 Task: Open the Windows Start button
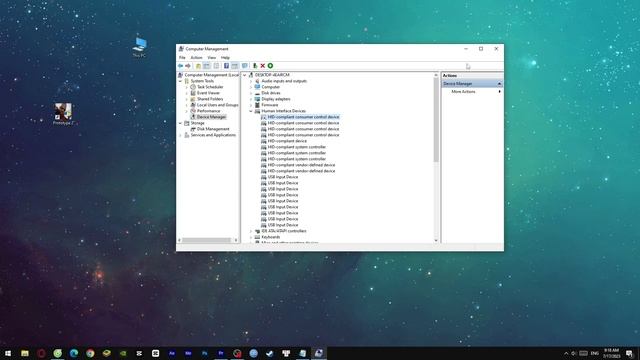[8, 353]
